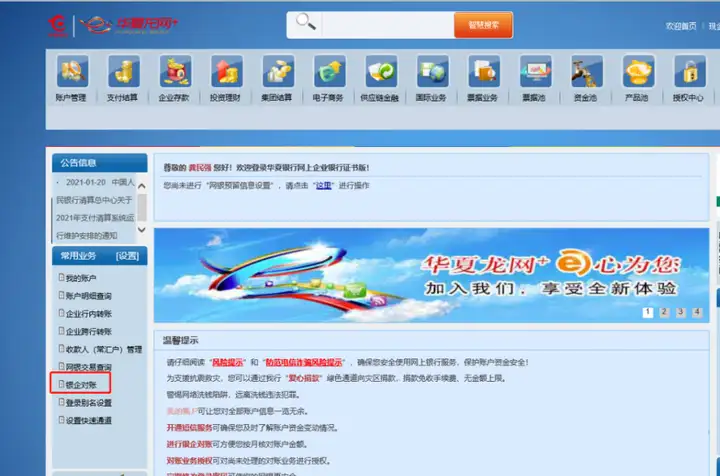Open the red 风险提示 link
Screen dimensions: 720x476
227,362
